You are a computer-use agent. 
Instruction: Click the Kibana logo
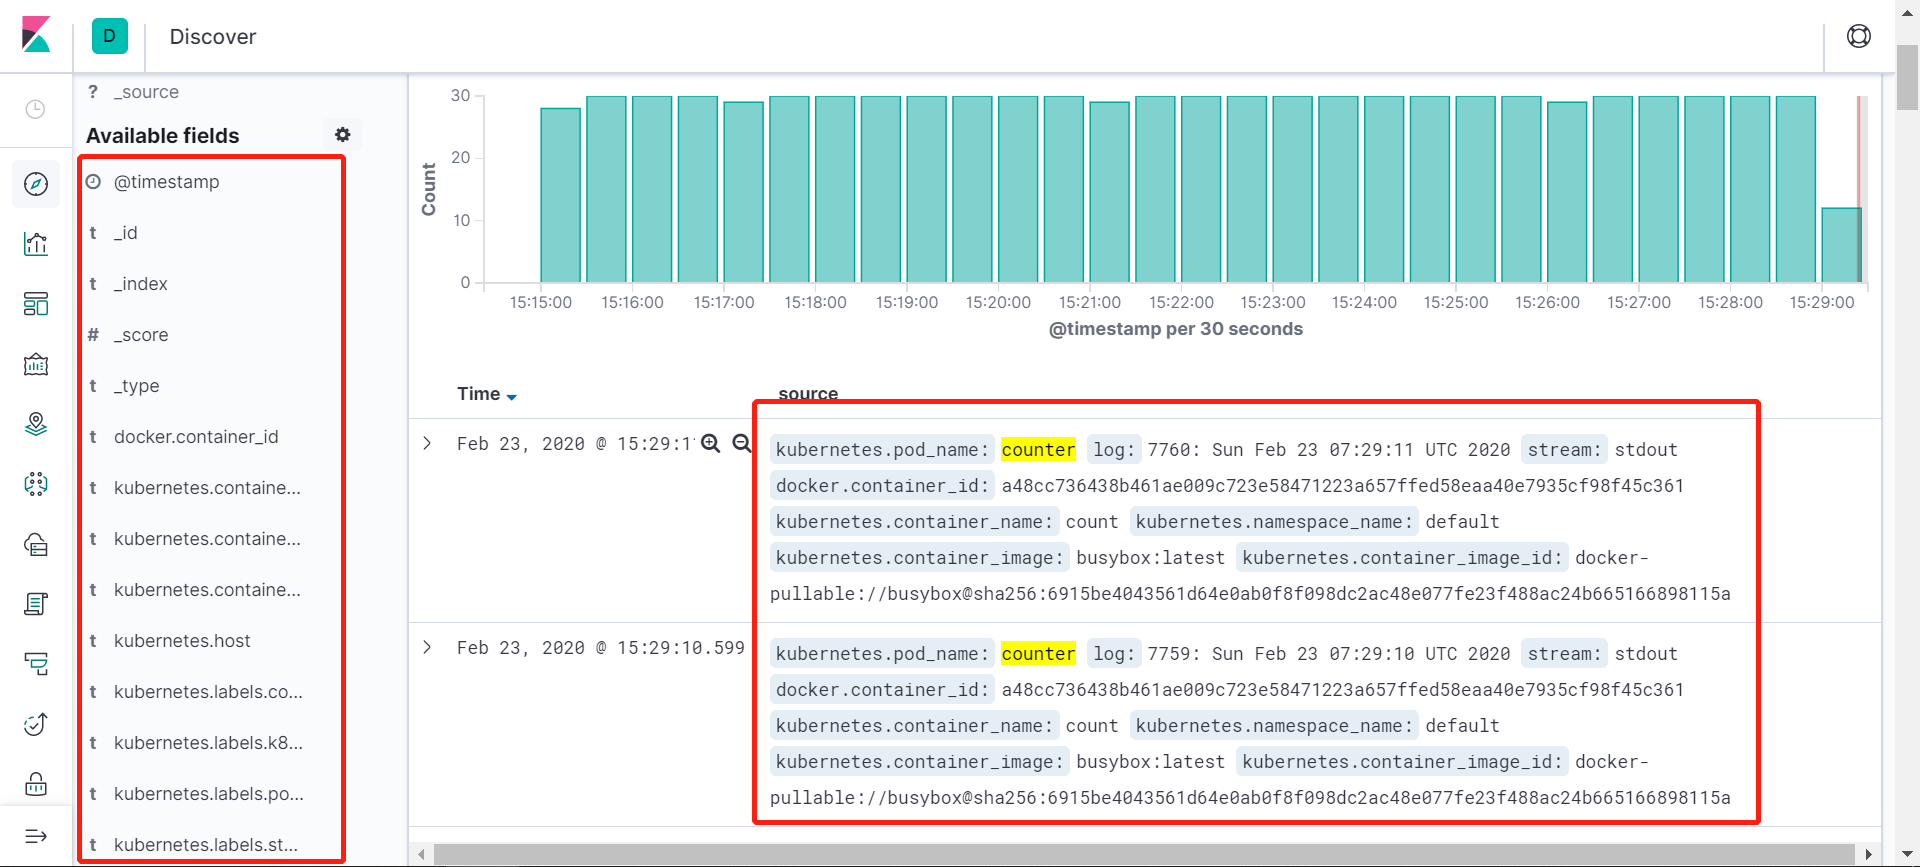tap(36, 35)
